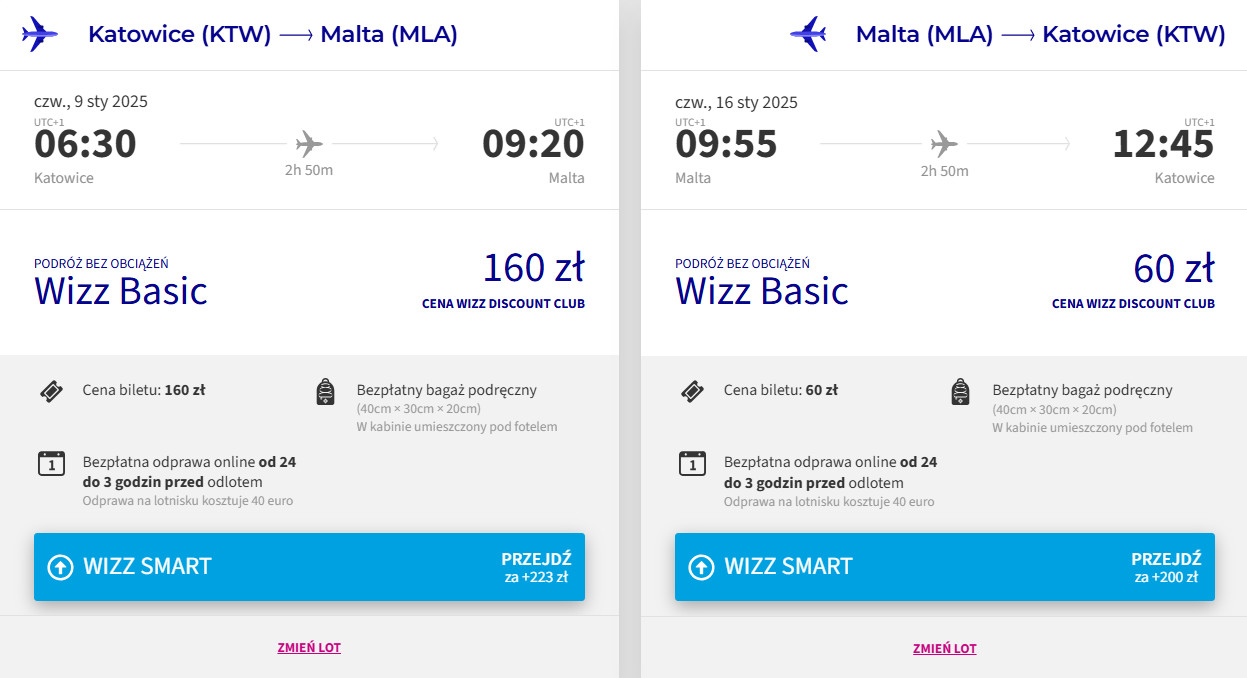
Task: Click the gray plane icon on the 09:55 Malta flight
Action: 944,144
